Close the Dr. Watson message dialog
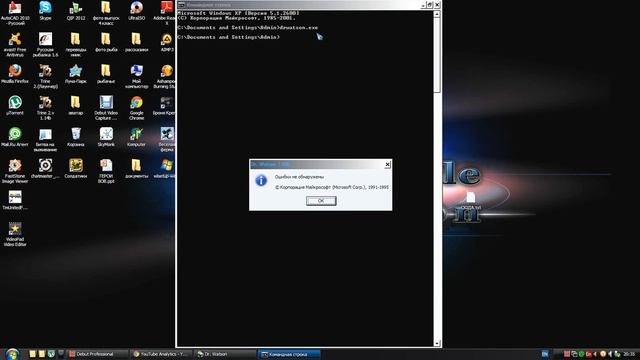 click(387, 164)
